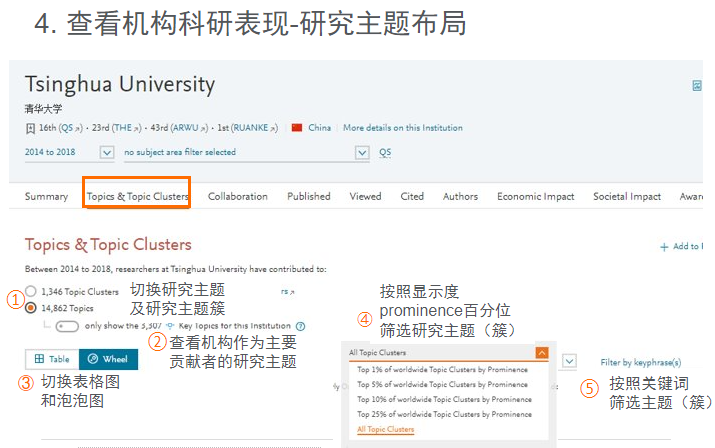This screenshot has height=448, width=715.
Task: Toggle only show Key Topics switch
Action: click(67, 326)
